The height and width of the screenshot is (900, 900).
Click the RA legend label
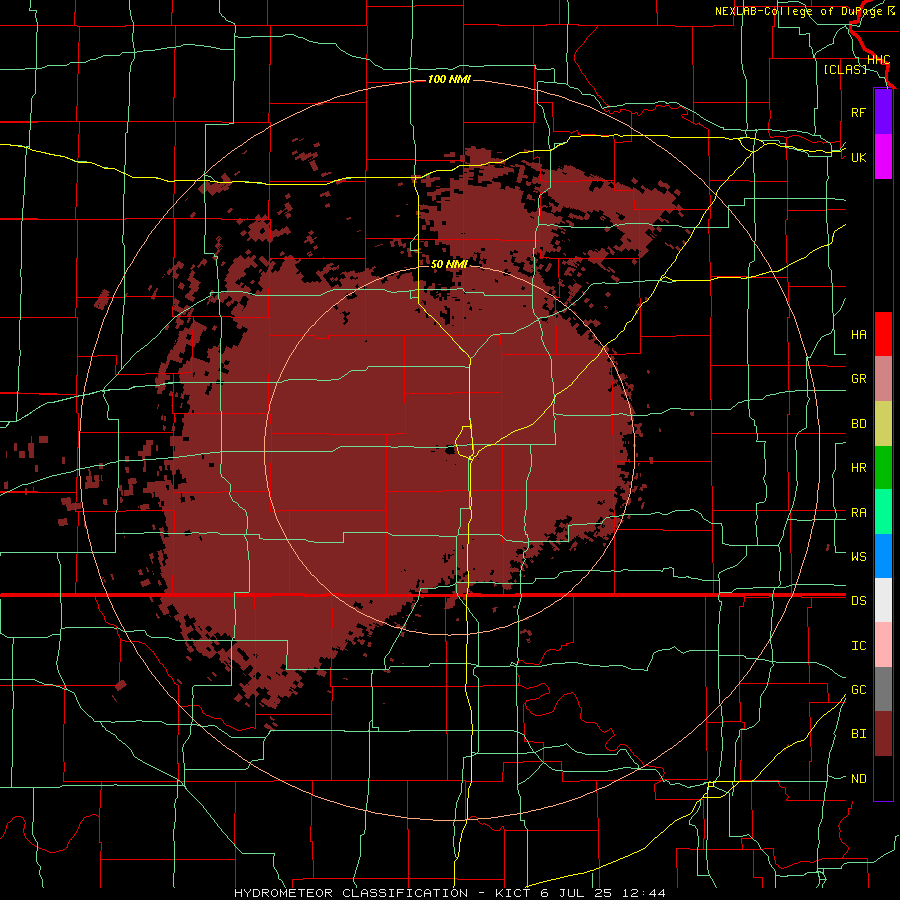858,513
